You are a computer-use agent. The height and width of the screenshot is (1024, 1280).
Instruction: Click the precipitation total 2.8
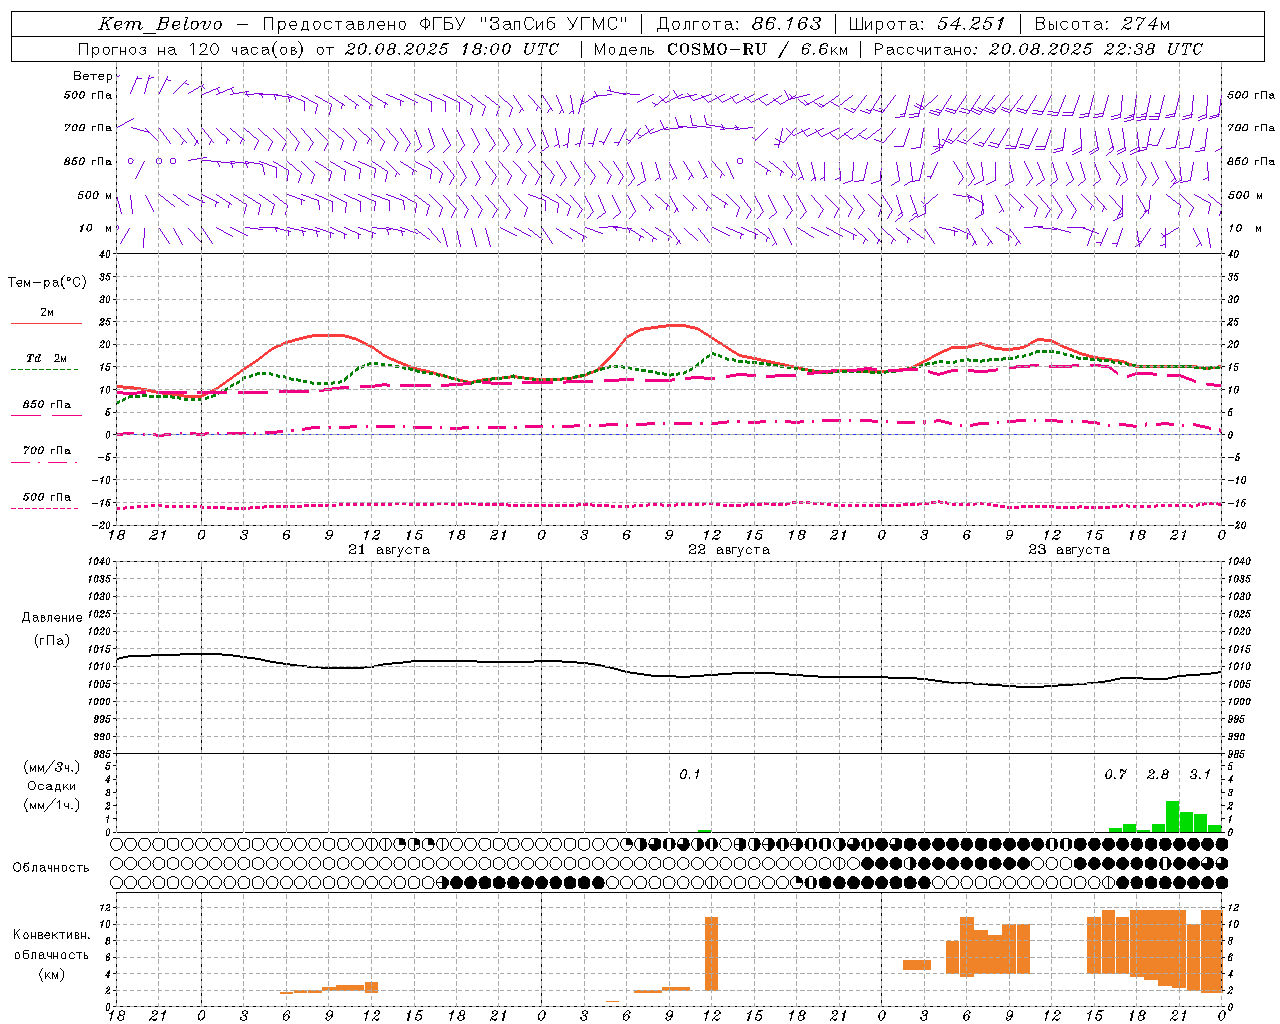pos(1158,775)
